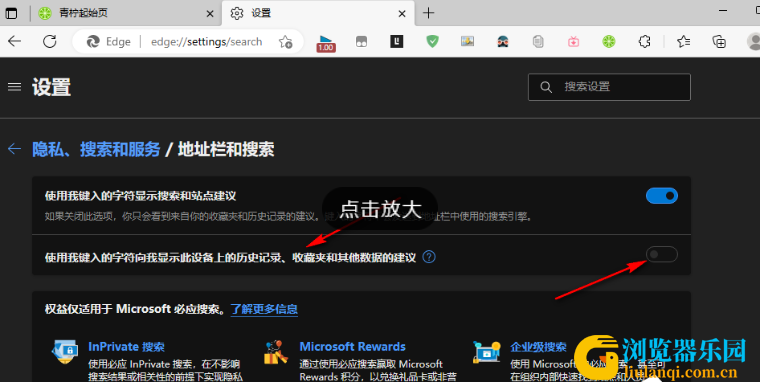Click the 搜索设置 search box

pos(609,87)
